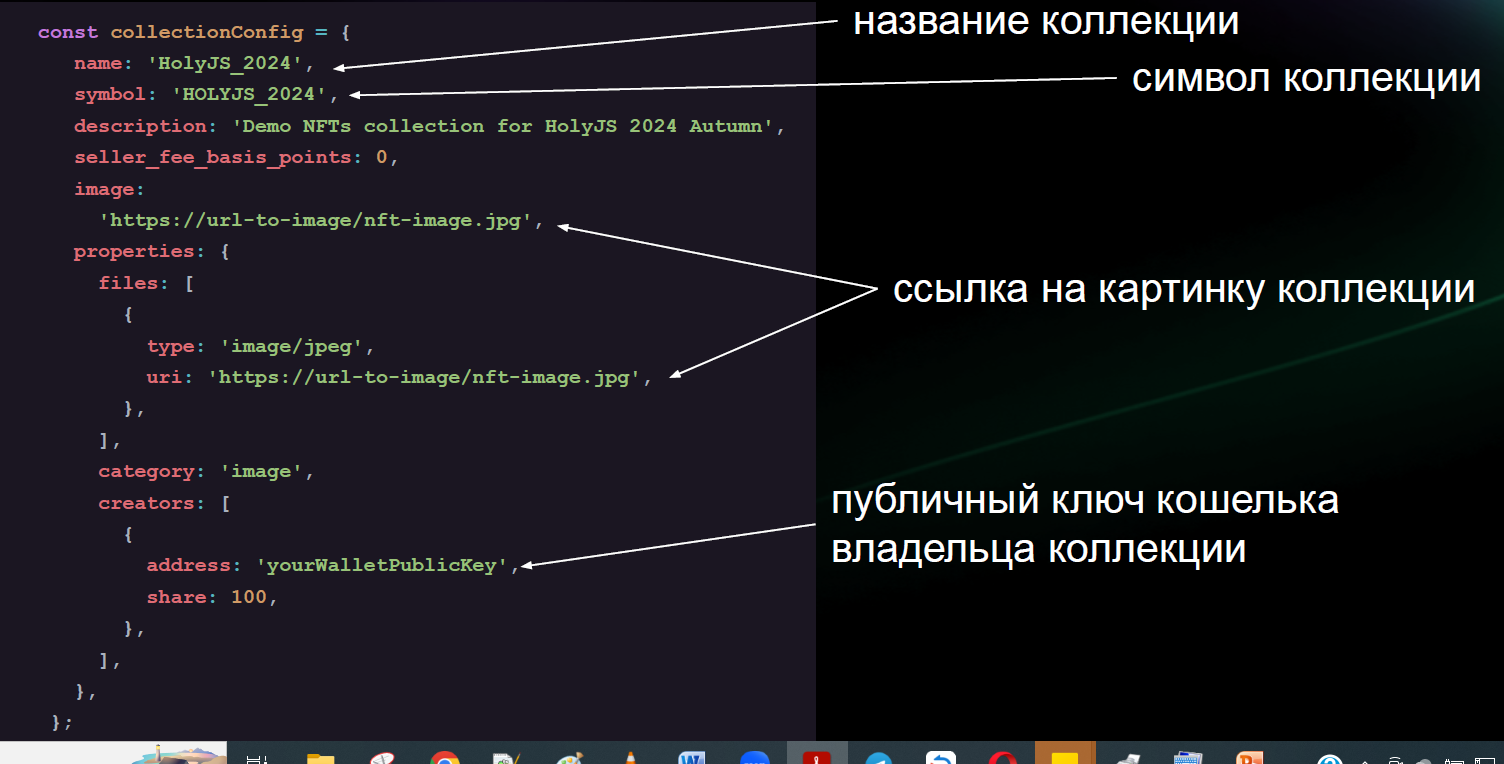Screen dimensions: 1504x764
Task: Launch VLC media player
Action: pyautogui.click(x=633, y=754)
